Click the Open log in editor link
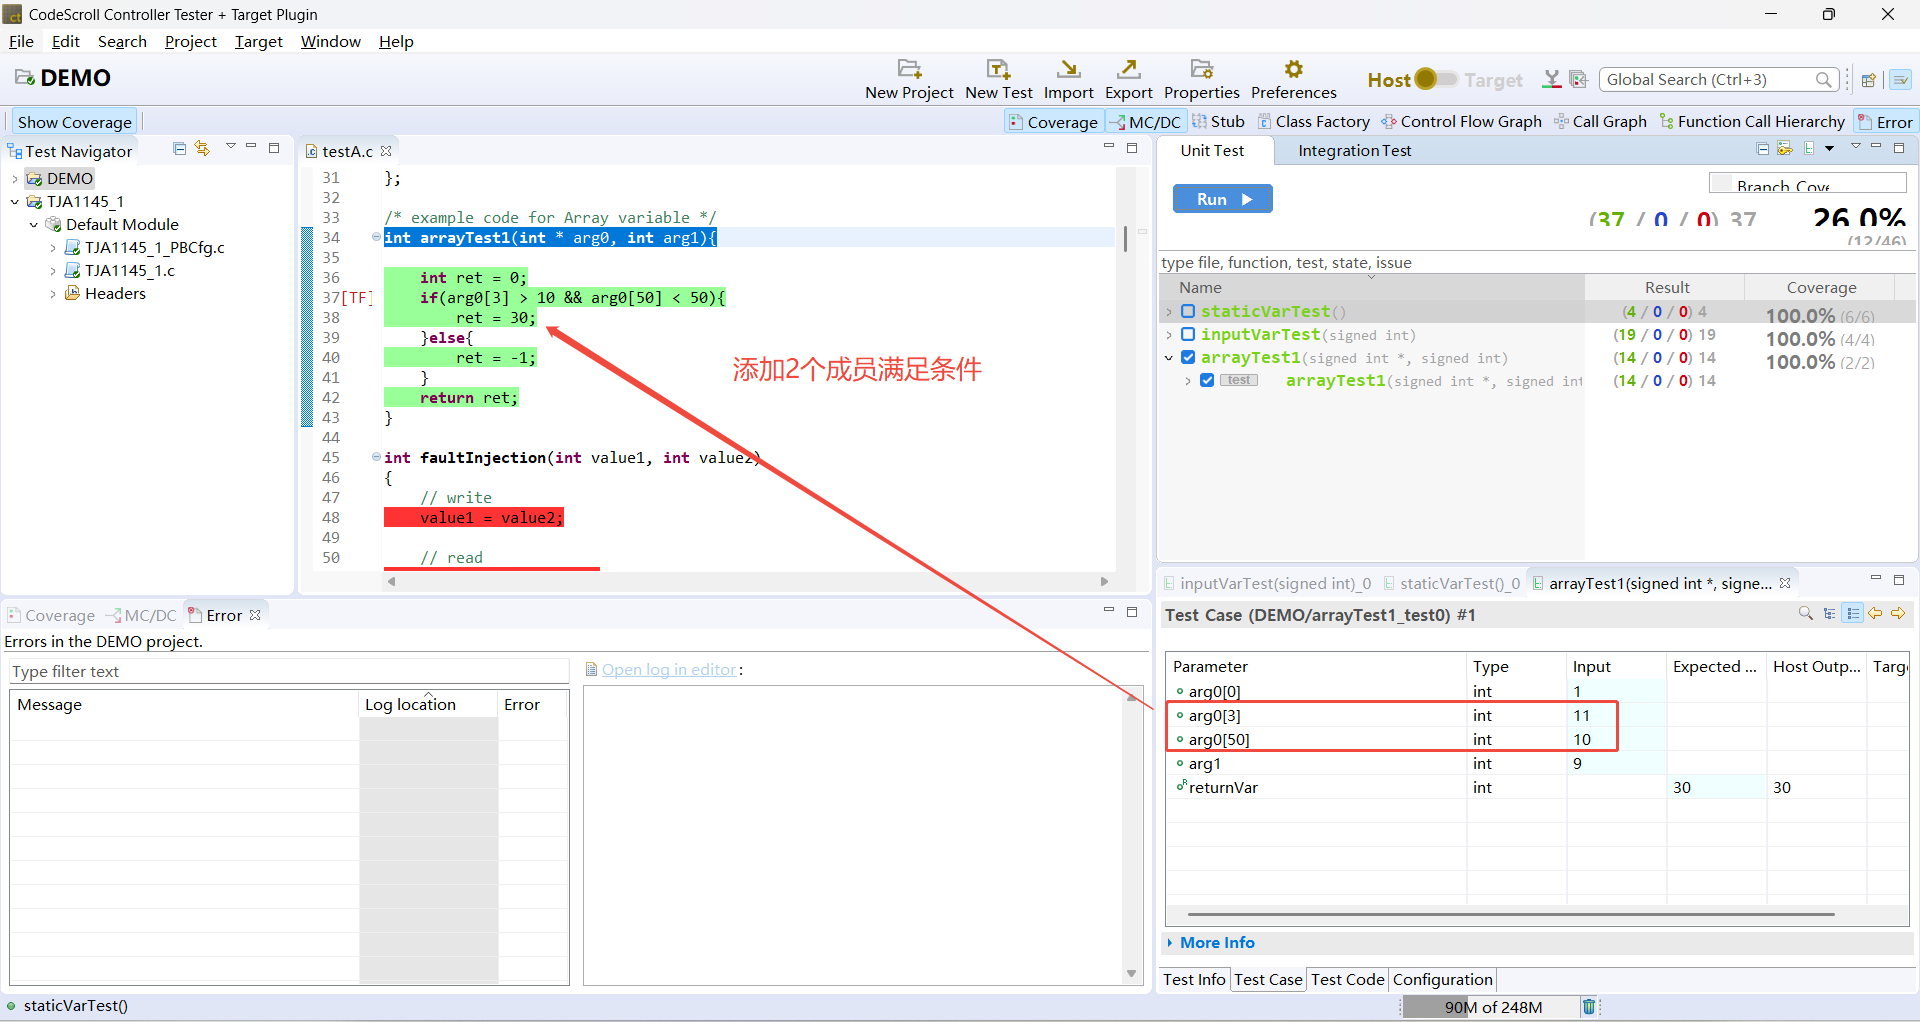The width and height of the screenshot is (1920, 1022). 668,670
